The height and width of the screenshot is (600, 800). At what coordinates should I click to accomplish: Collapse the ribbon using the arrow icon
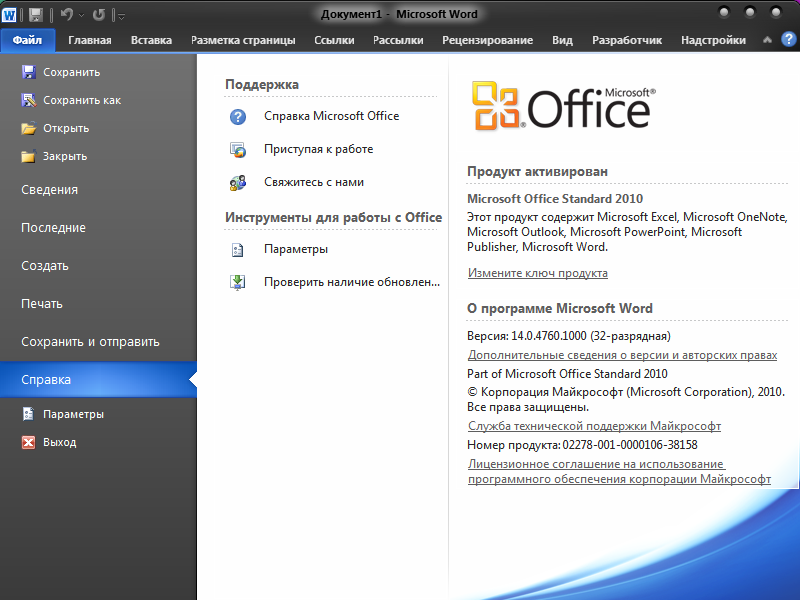coord(767,40)
